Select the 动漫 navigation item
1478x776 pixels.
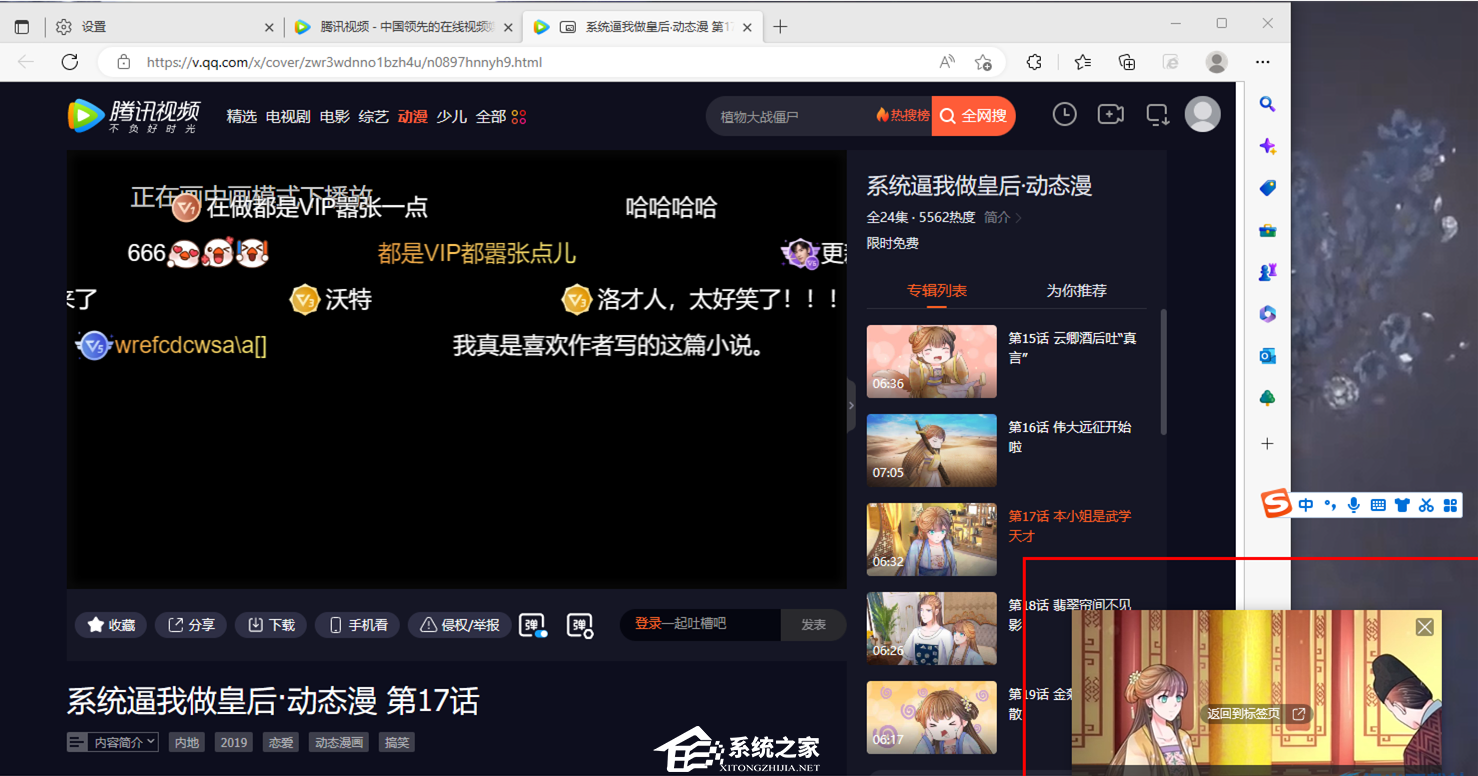point(413,117)
